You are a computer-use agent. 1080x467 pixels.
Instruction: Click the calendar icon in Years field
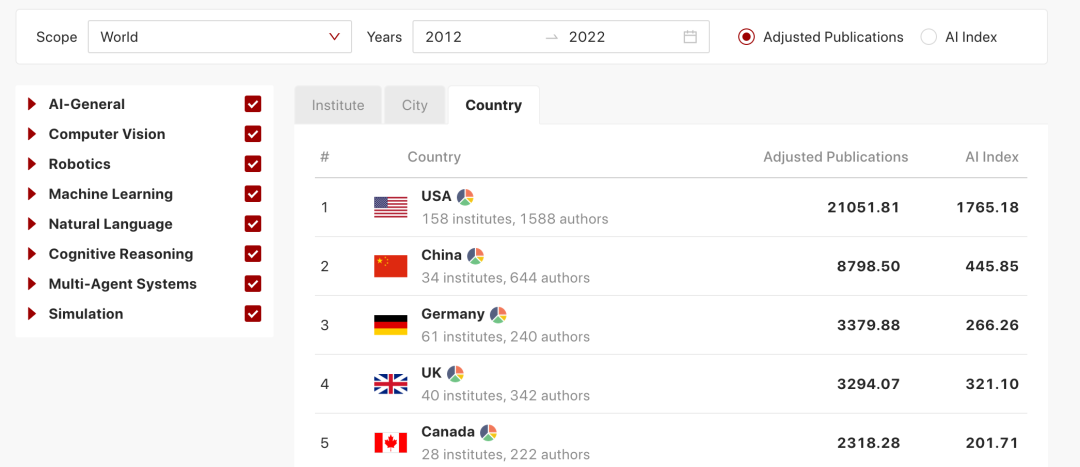pos(690,37)
